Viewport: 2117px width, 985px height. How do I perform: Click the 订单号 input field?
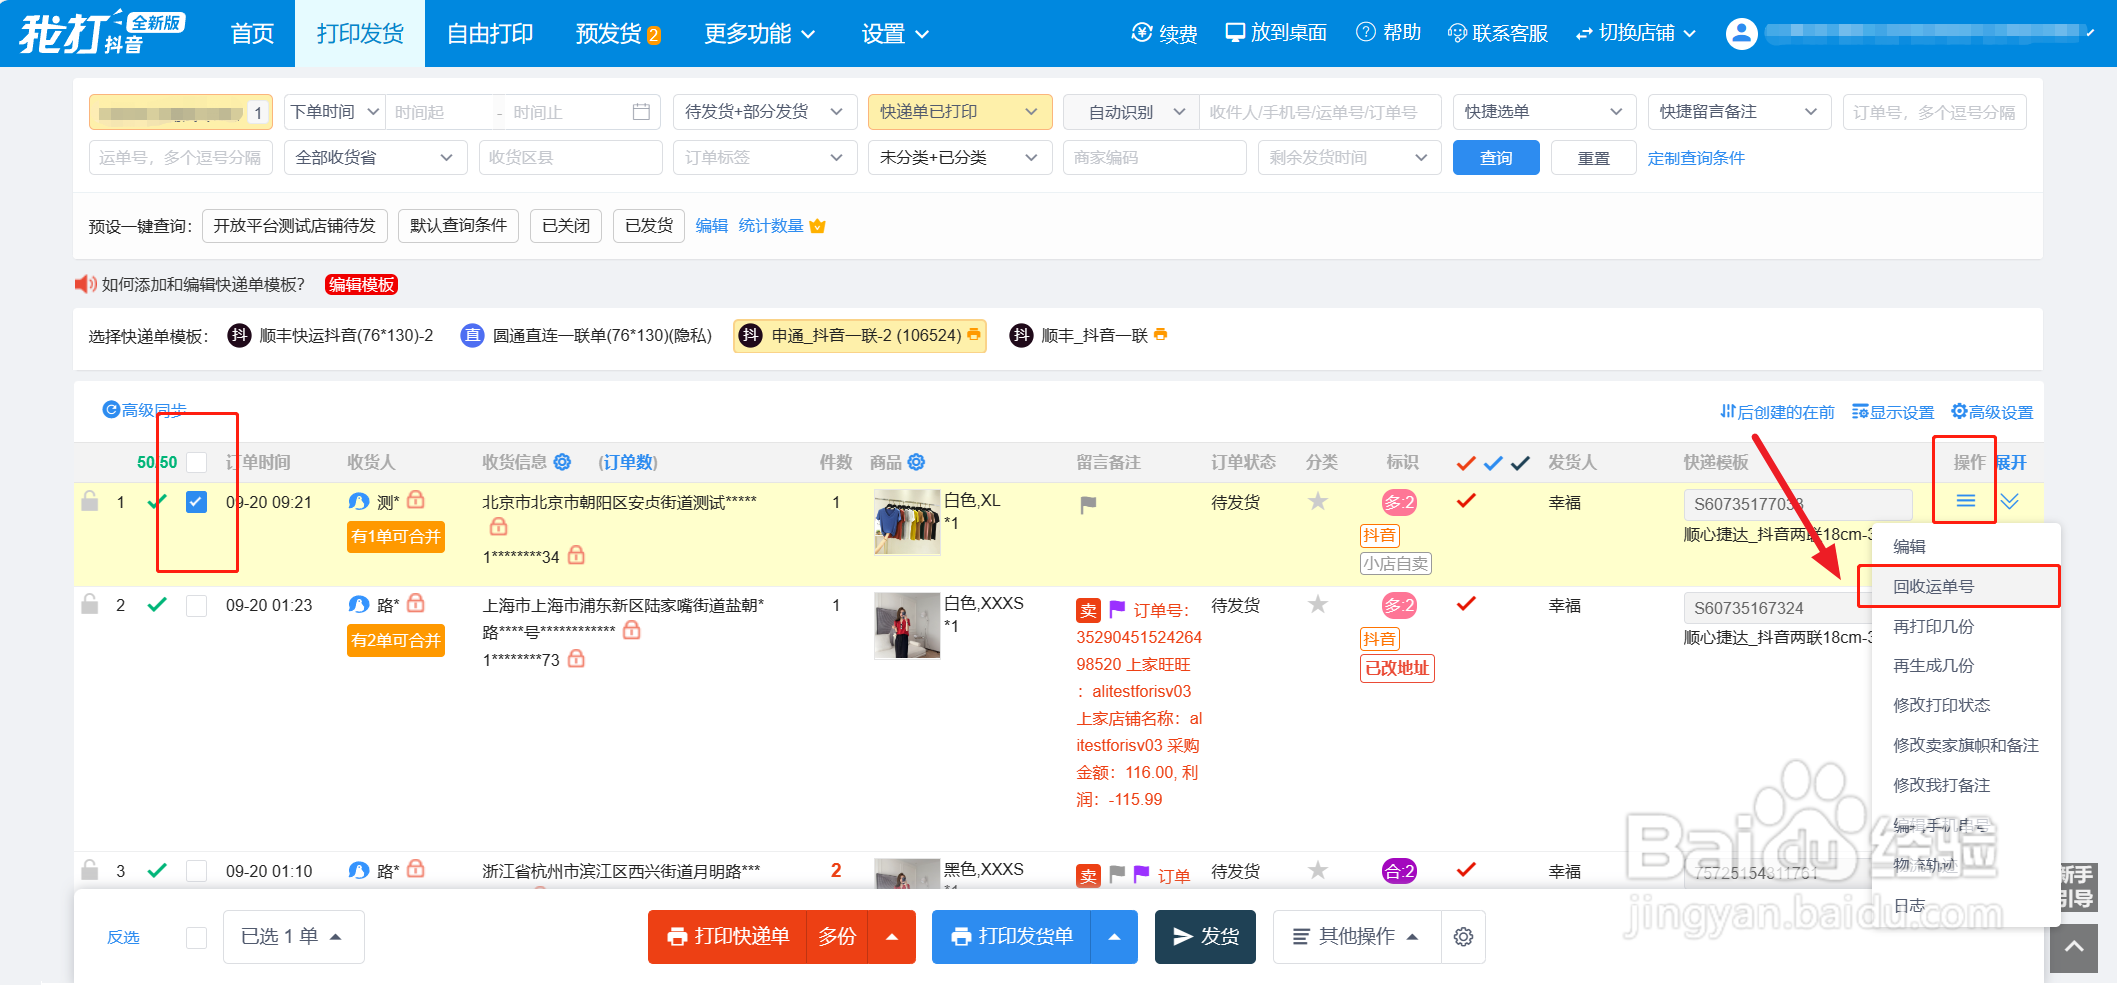[x=1934, y=112]
